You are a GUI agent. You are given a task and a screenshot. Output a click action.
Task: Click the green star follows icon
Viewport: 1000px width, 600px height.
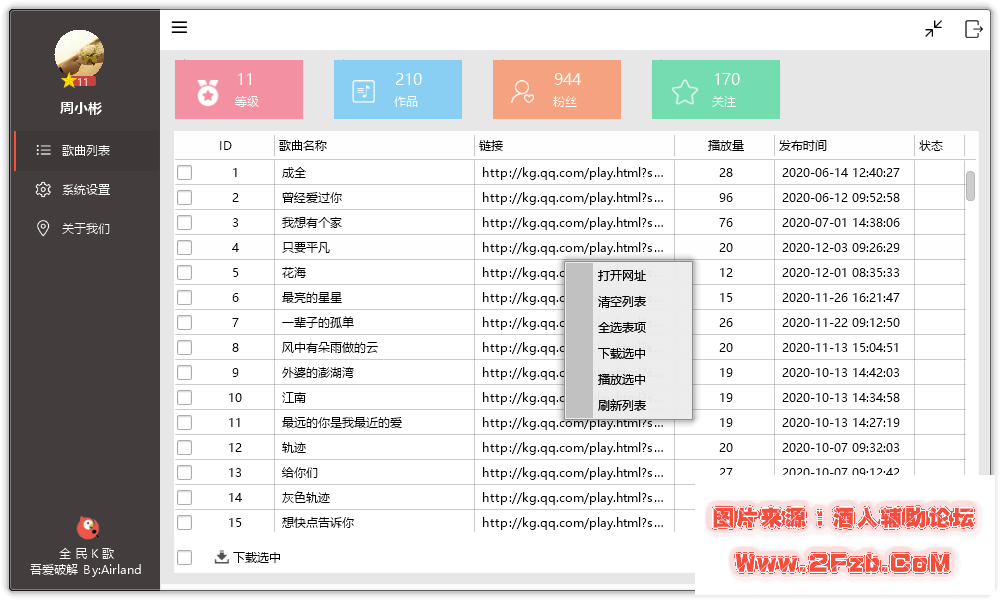[685, 92]
